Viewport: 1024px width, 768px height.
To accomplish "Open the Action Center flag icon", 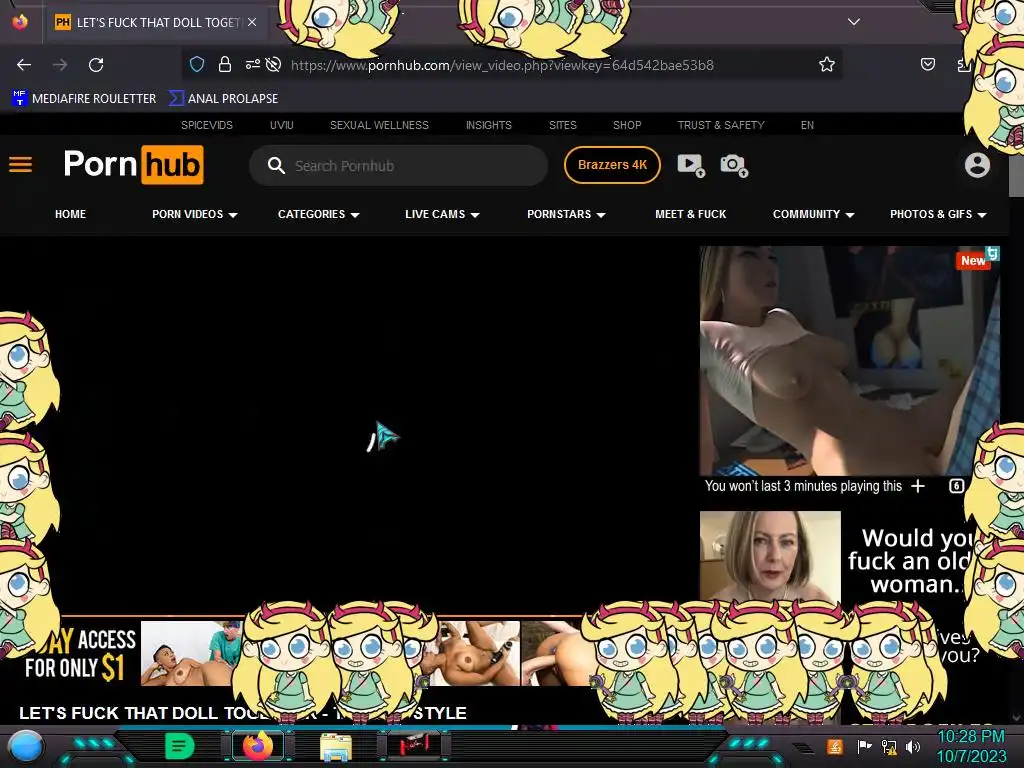I will (x=864, y=746).
